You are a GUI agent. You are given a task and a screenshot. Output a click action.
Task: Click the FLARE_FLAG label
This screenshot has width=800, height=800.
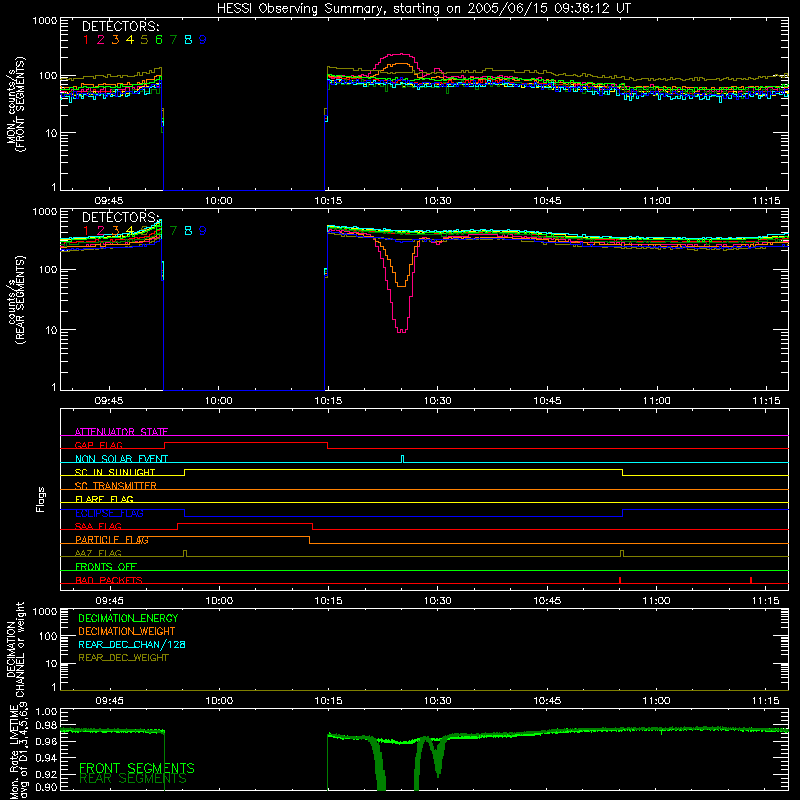click(x=104, y=499)
